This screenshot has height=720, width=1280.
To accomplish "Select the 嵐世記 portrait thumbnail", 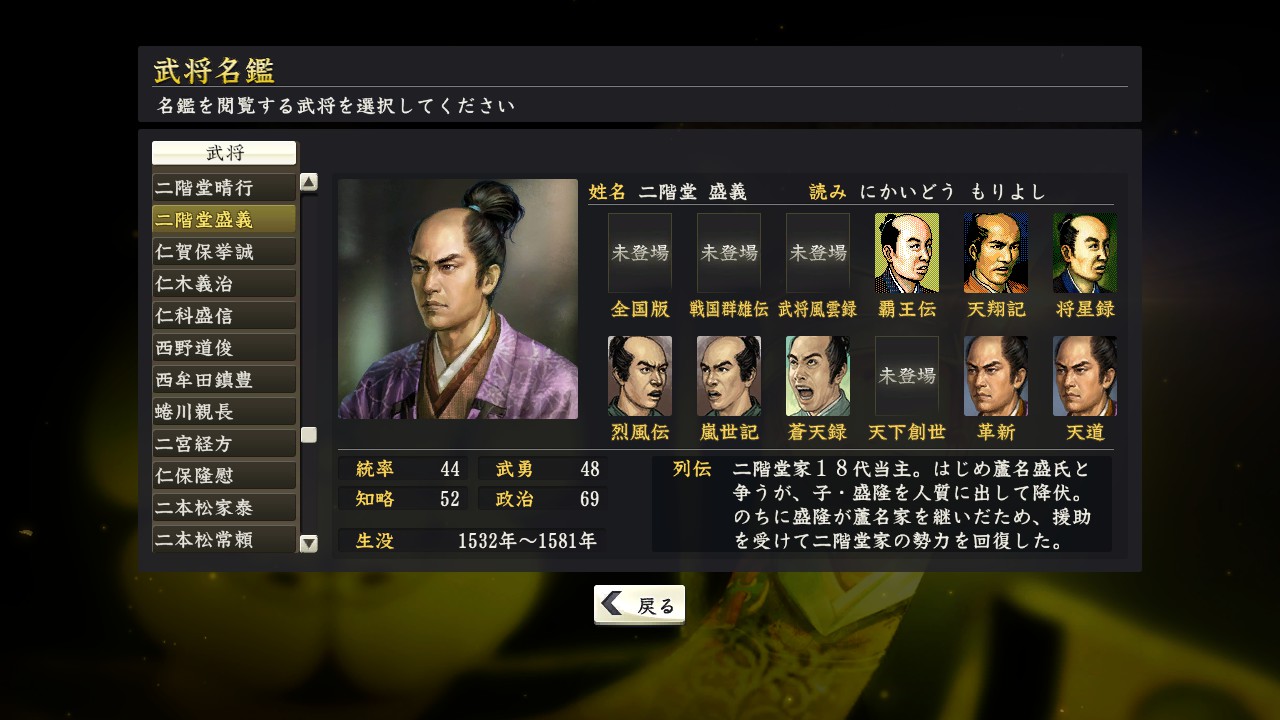I will (729, 376).
